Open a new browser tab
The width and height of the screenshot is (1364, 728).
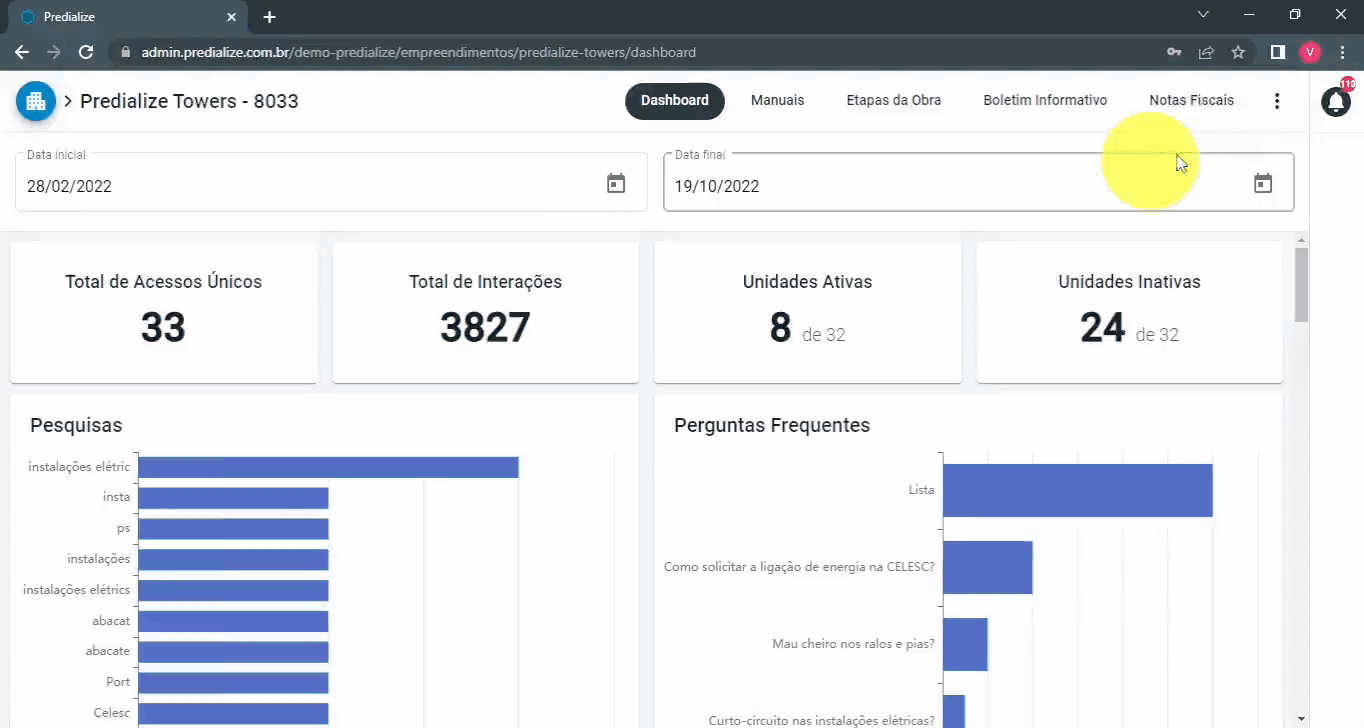pyautogui.click(x=269, y=17)
